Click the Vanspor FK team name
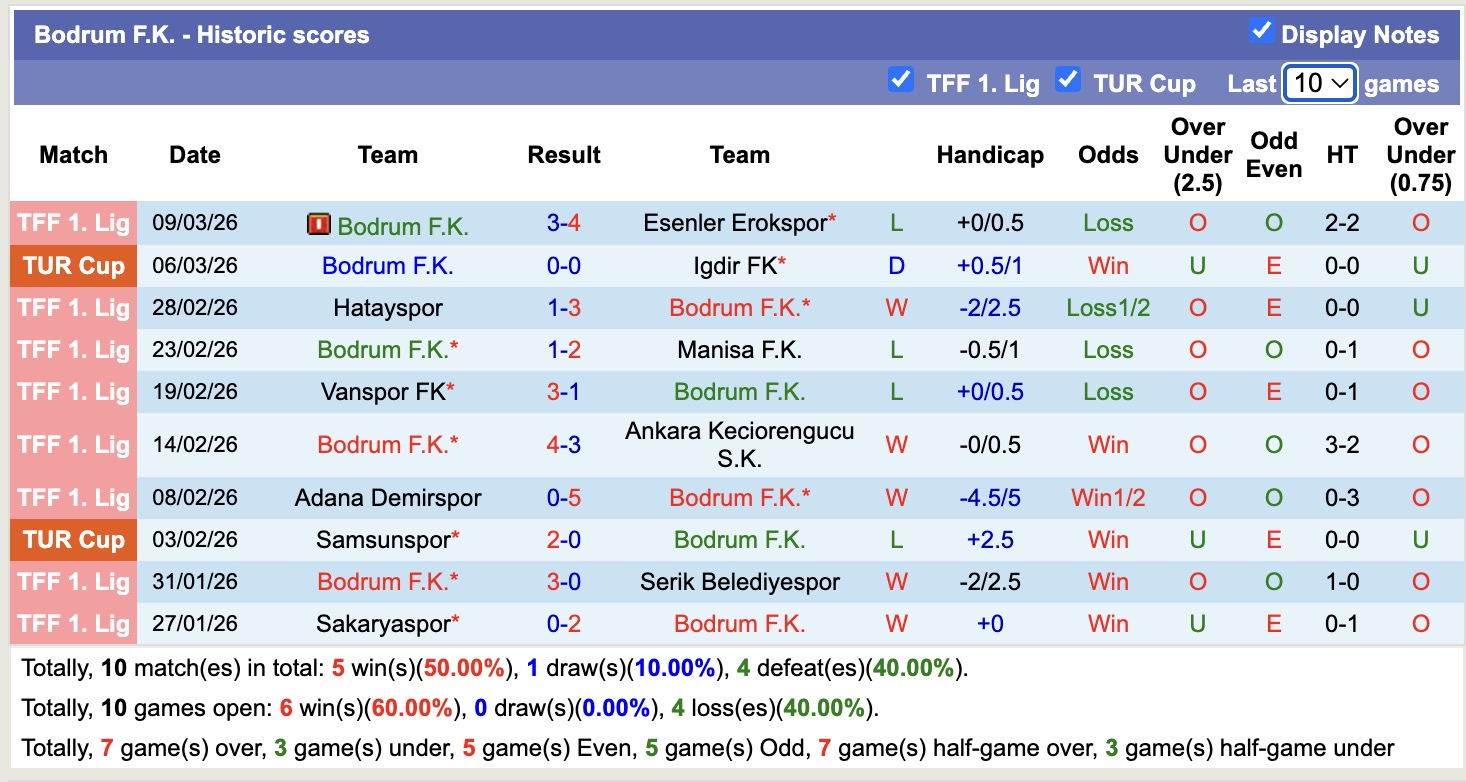 click(x=383, y=392)
